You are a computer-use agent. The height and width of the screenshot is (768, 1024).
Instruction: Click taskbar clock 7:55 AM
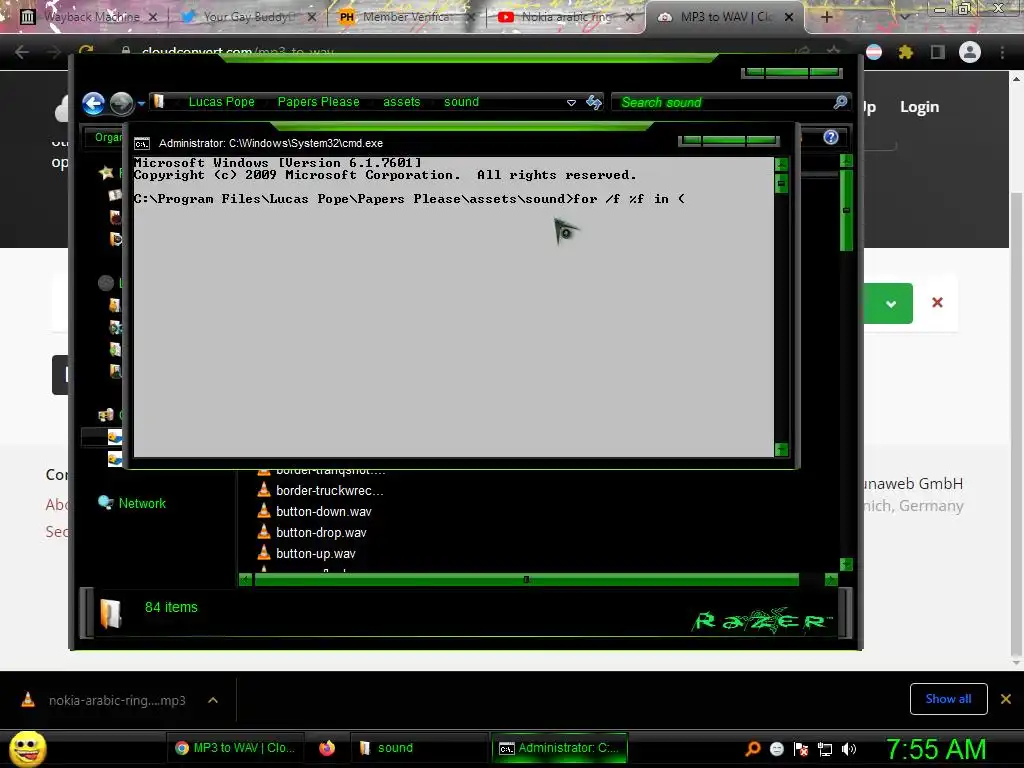click(x=935, y=749)
